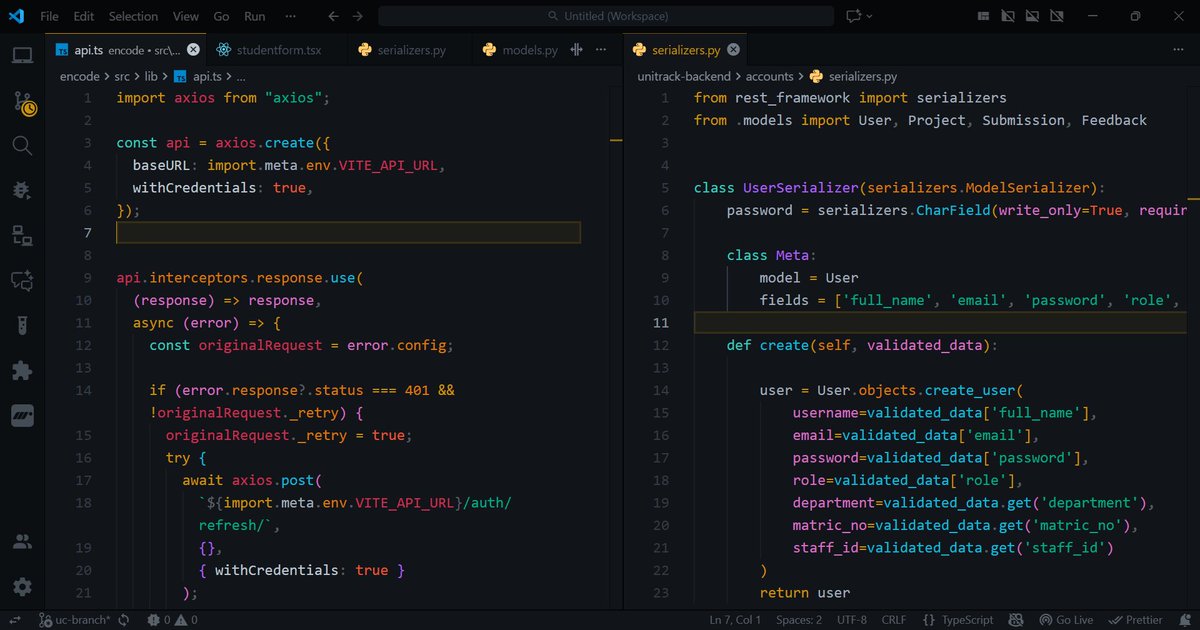Open the Run menu

tap(255, 16)
